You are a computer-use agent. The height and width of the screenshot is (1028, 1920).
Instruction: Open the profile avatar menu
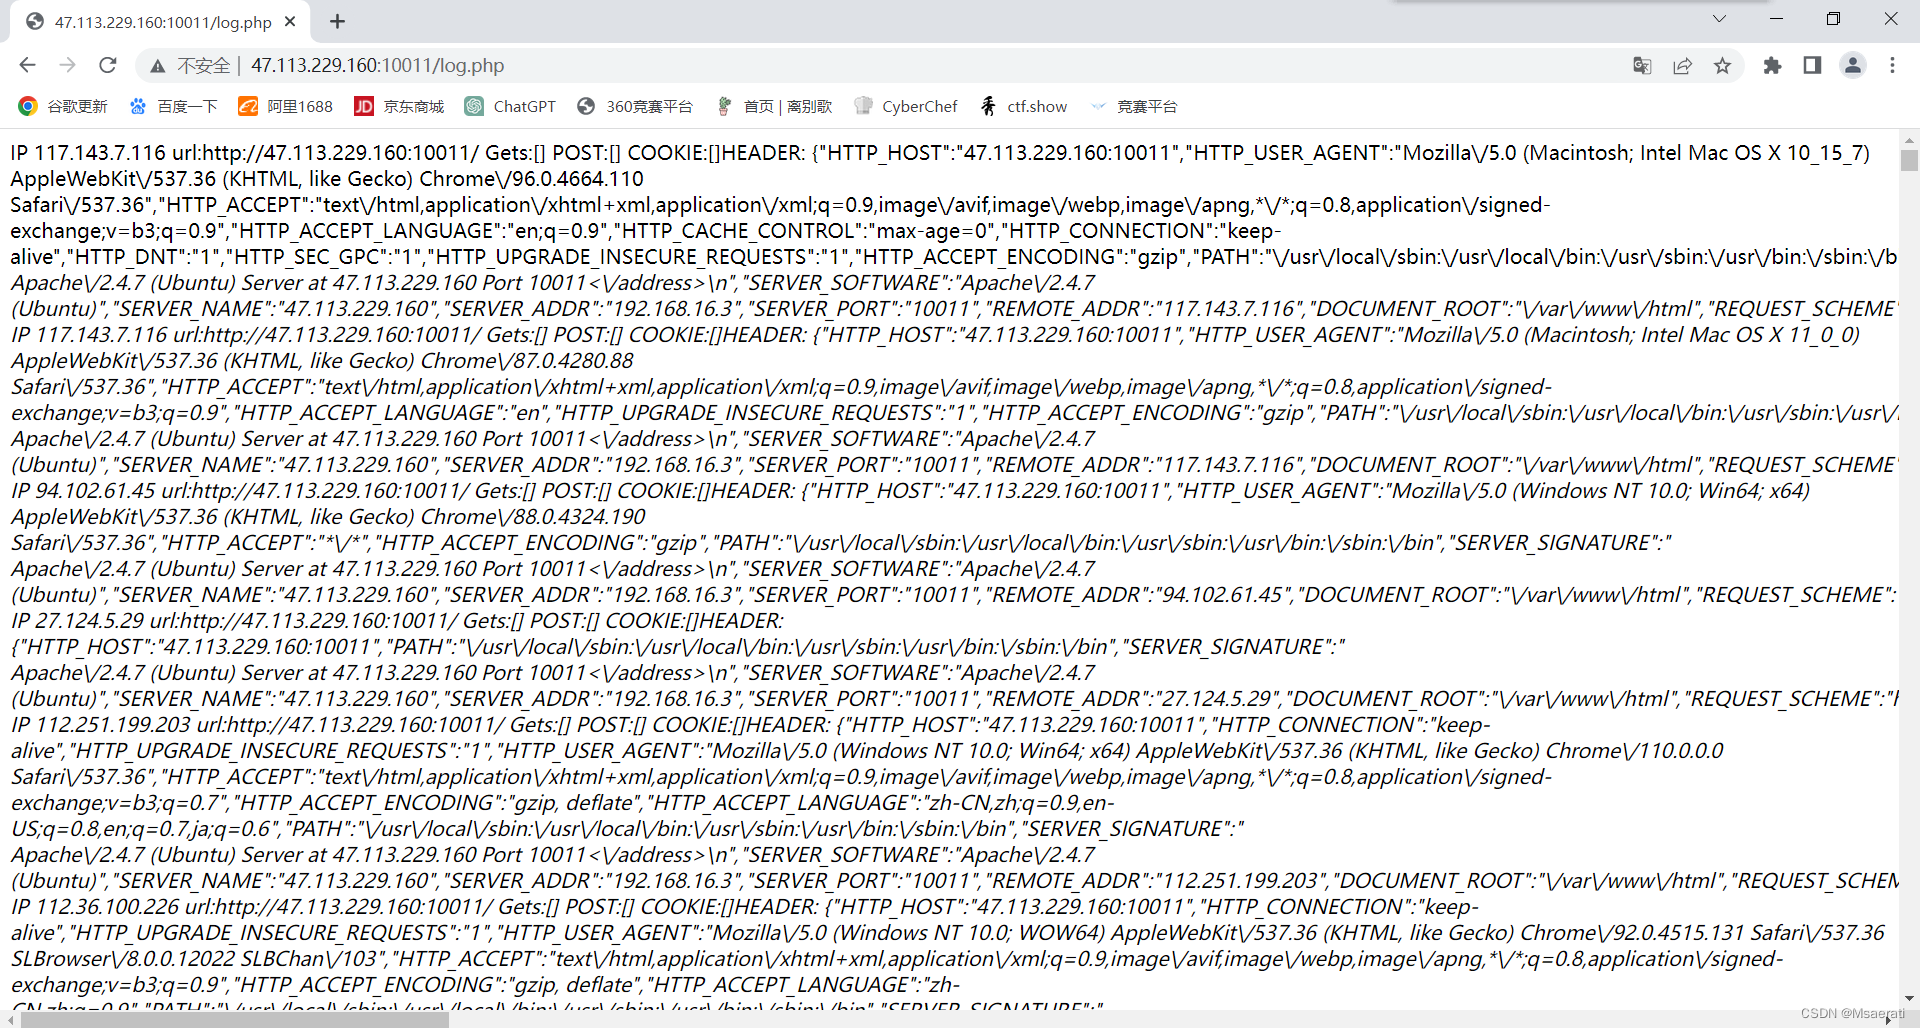[1853, 65]
